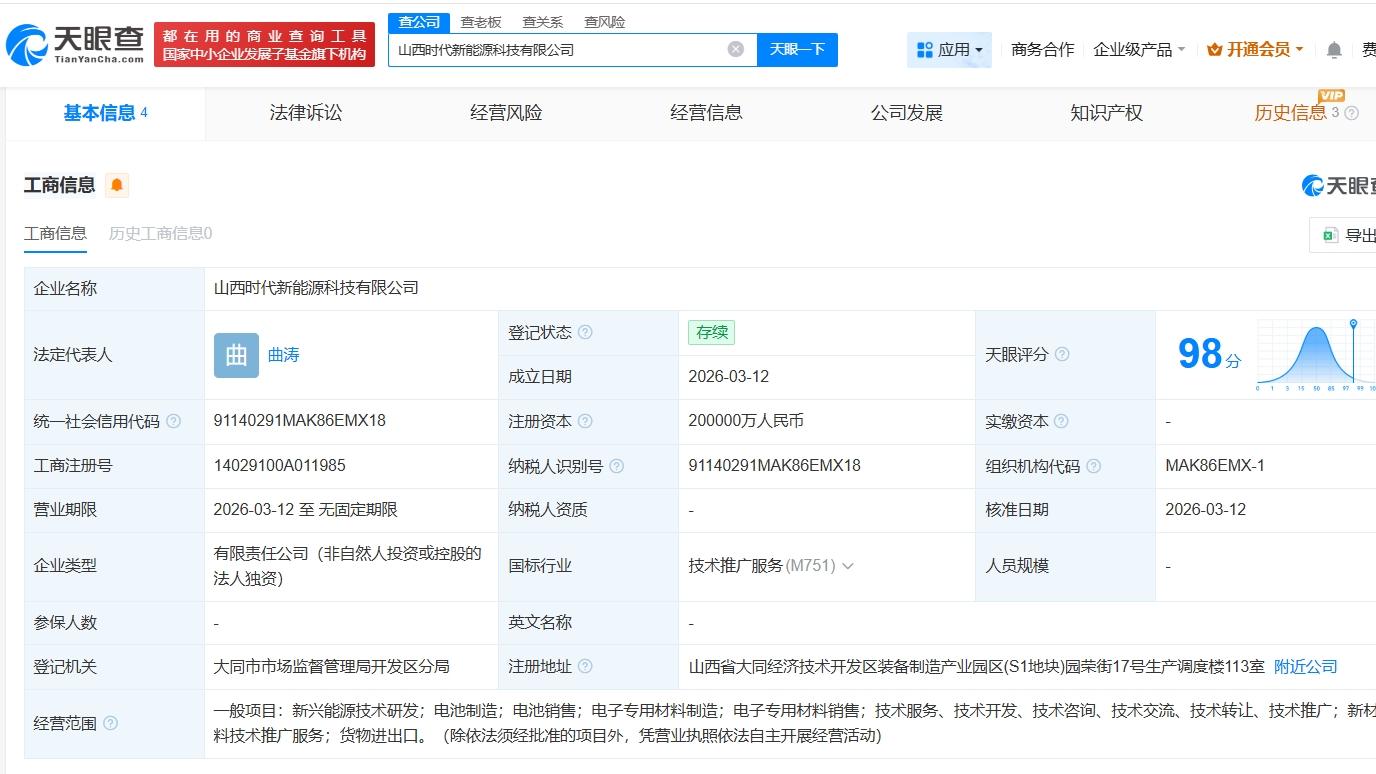The width and height of the screenshot is (1376, 774).
Task: Clear the search box using the × icon
Action: click(735, 48)
